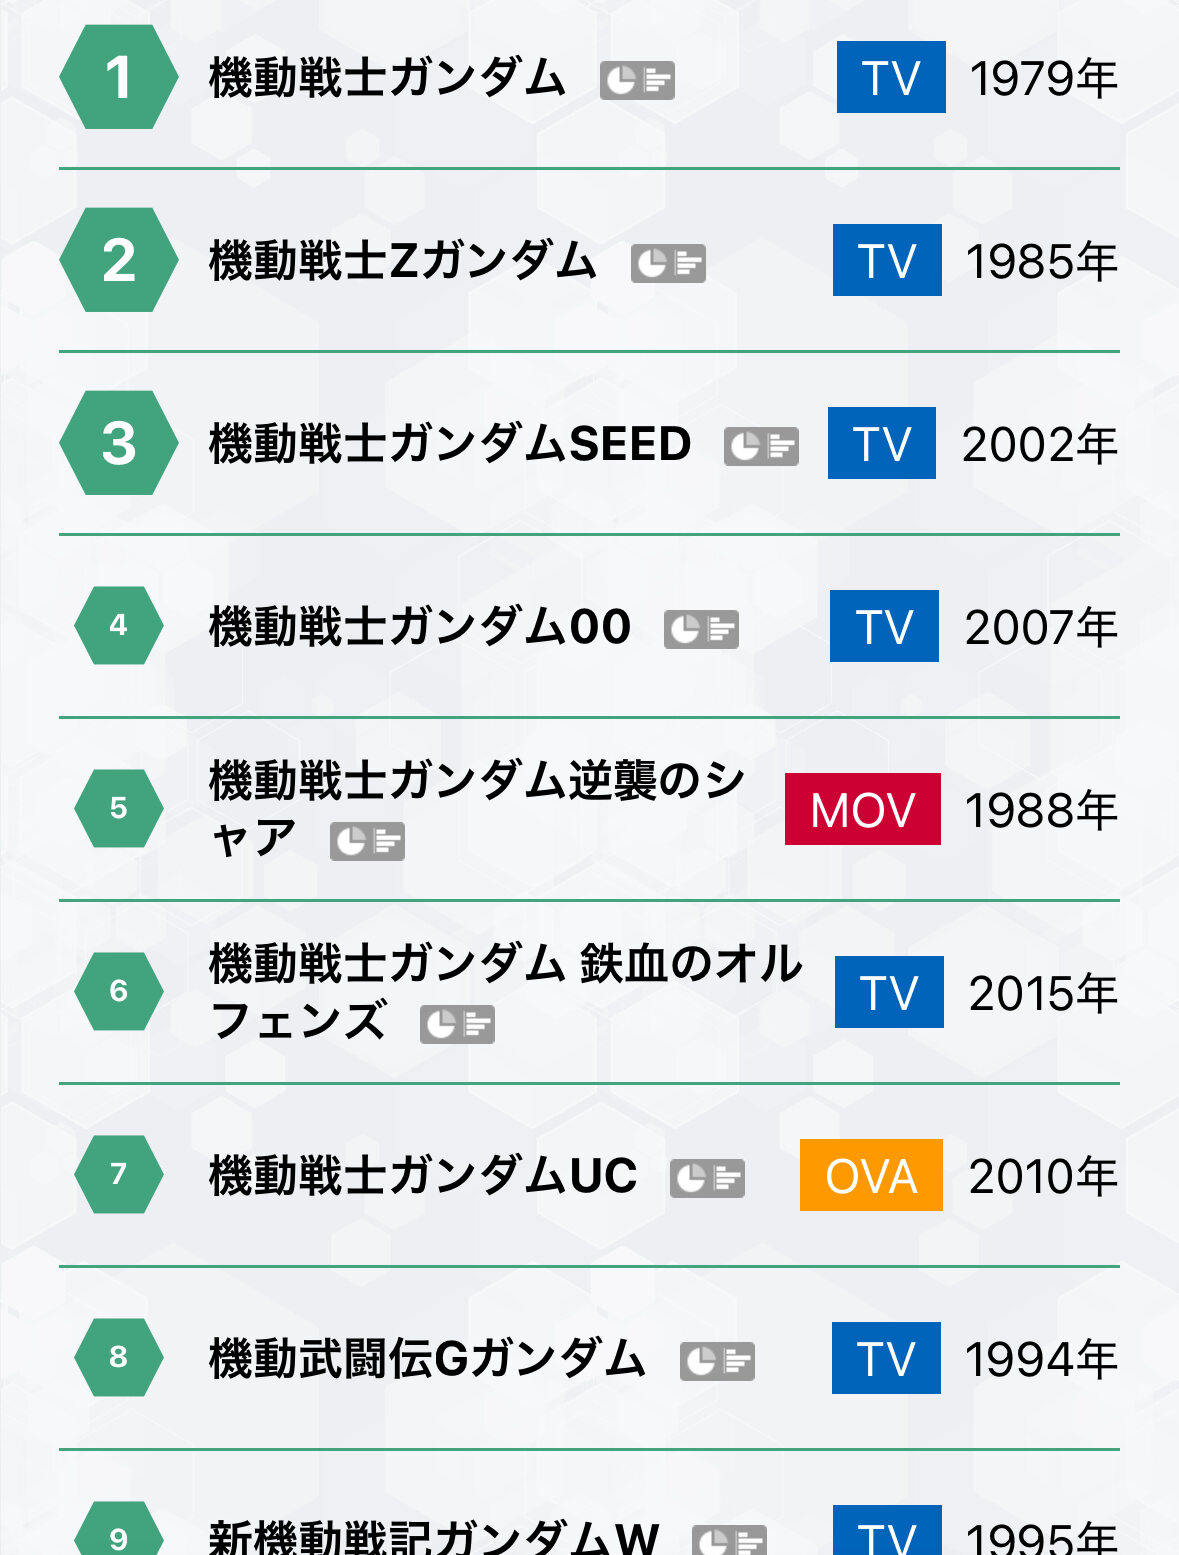Open the 機動戦士ガンダムSEED title

pyautogui.click(x=450, y=444)
